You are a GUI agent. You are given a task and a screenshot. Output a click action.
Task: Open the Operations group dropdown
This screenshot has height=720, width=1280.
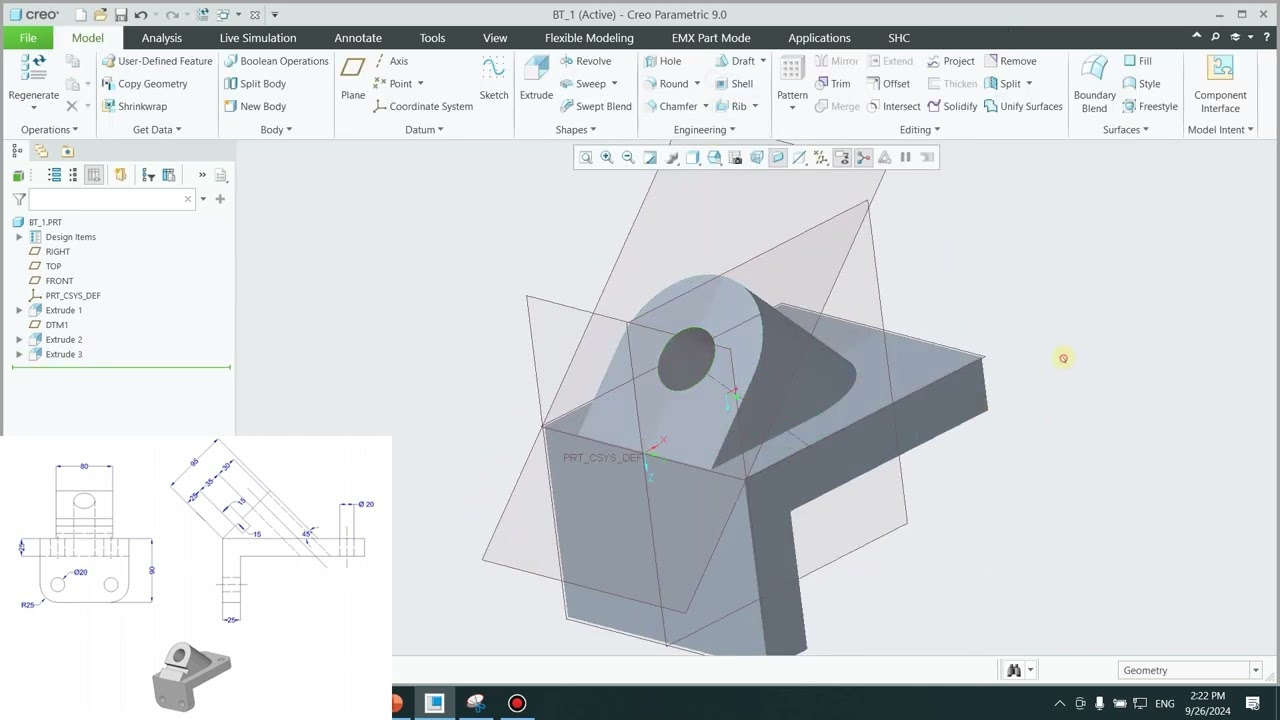[x=49, y=130]
